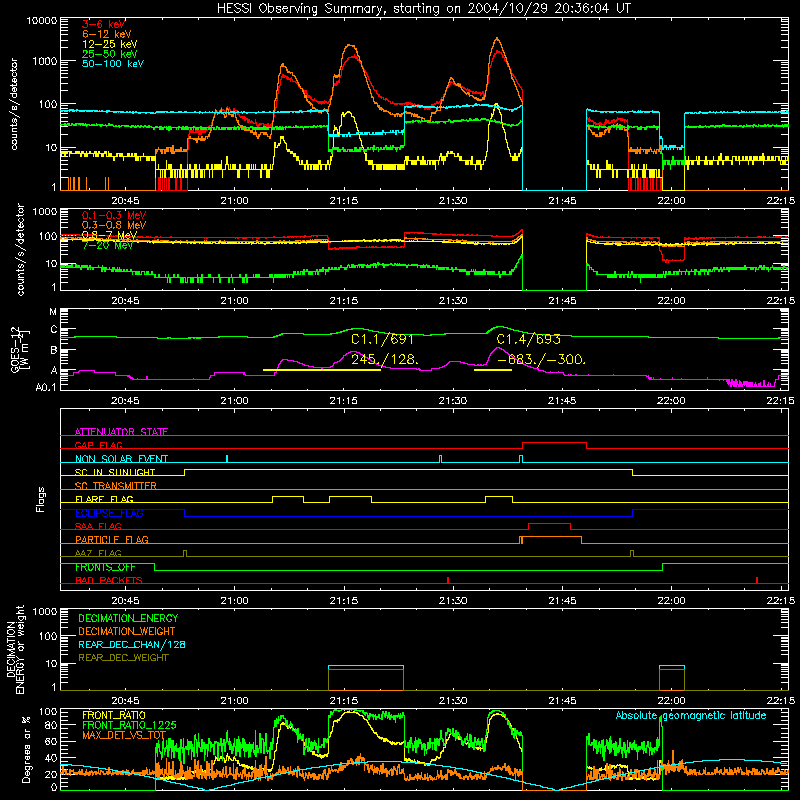Click the DECIMATION_WEIGHT legend label
800x800 pixels.
(127, 631)
